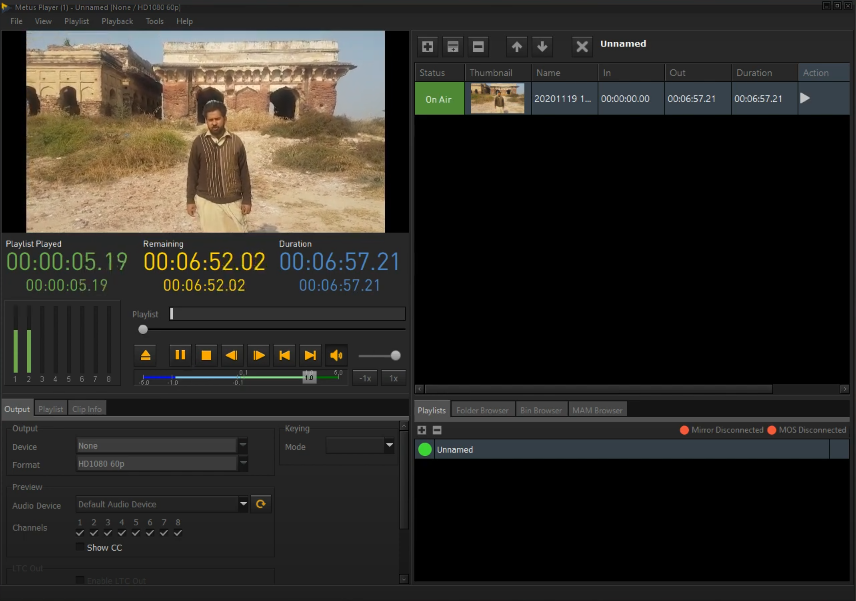Toggle preview channel 3 checkbox

coord(108,533)
